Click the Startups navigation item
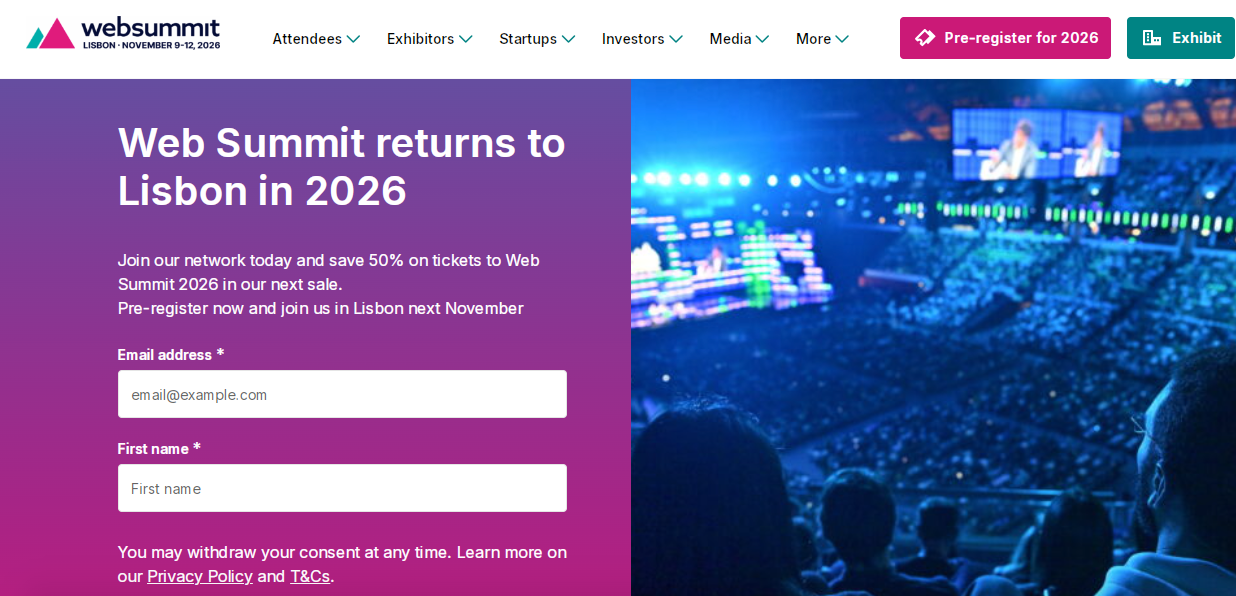 528,39
